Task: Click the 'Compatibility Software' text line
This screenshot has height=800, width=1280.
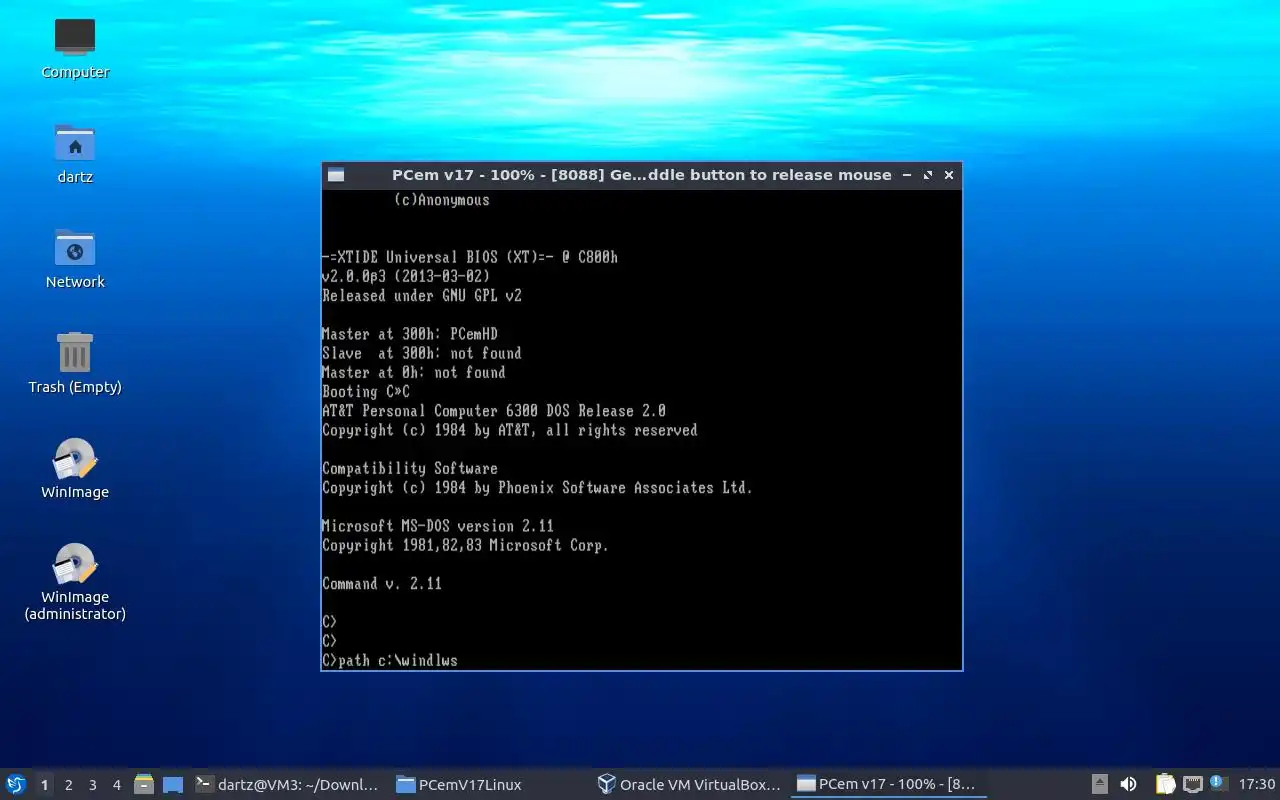Action: (x=410, y=468)
